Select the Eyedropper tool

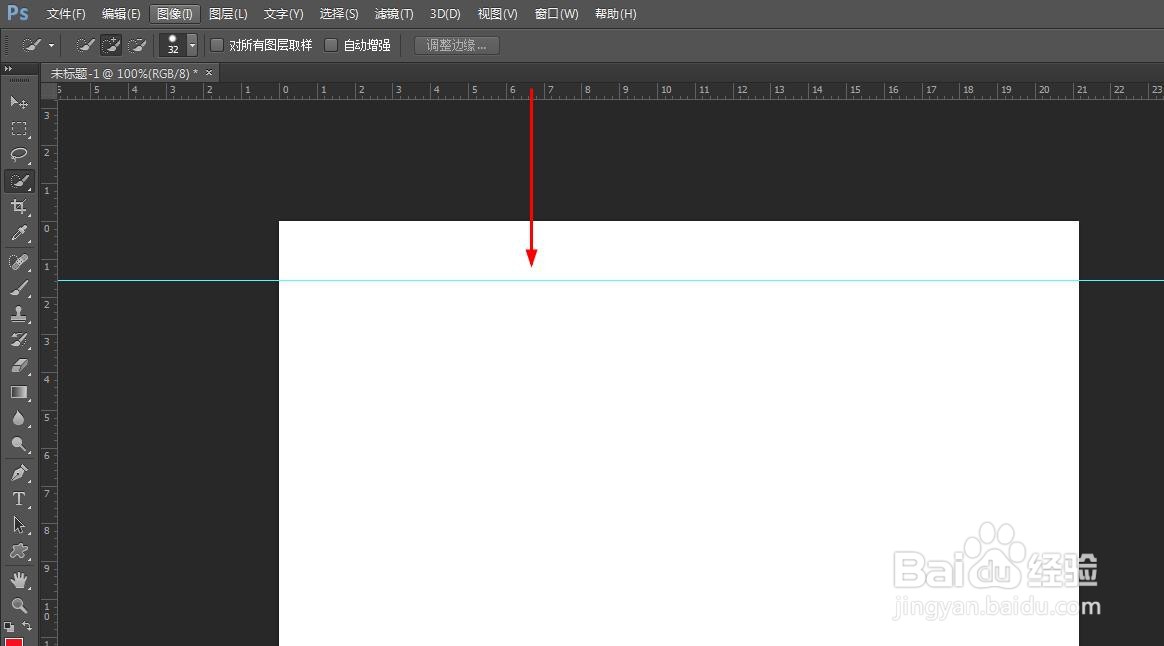(19, 233)
